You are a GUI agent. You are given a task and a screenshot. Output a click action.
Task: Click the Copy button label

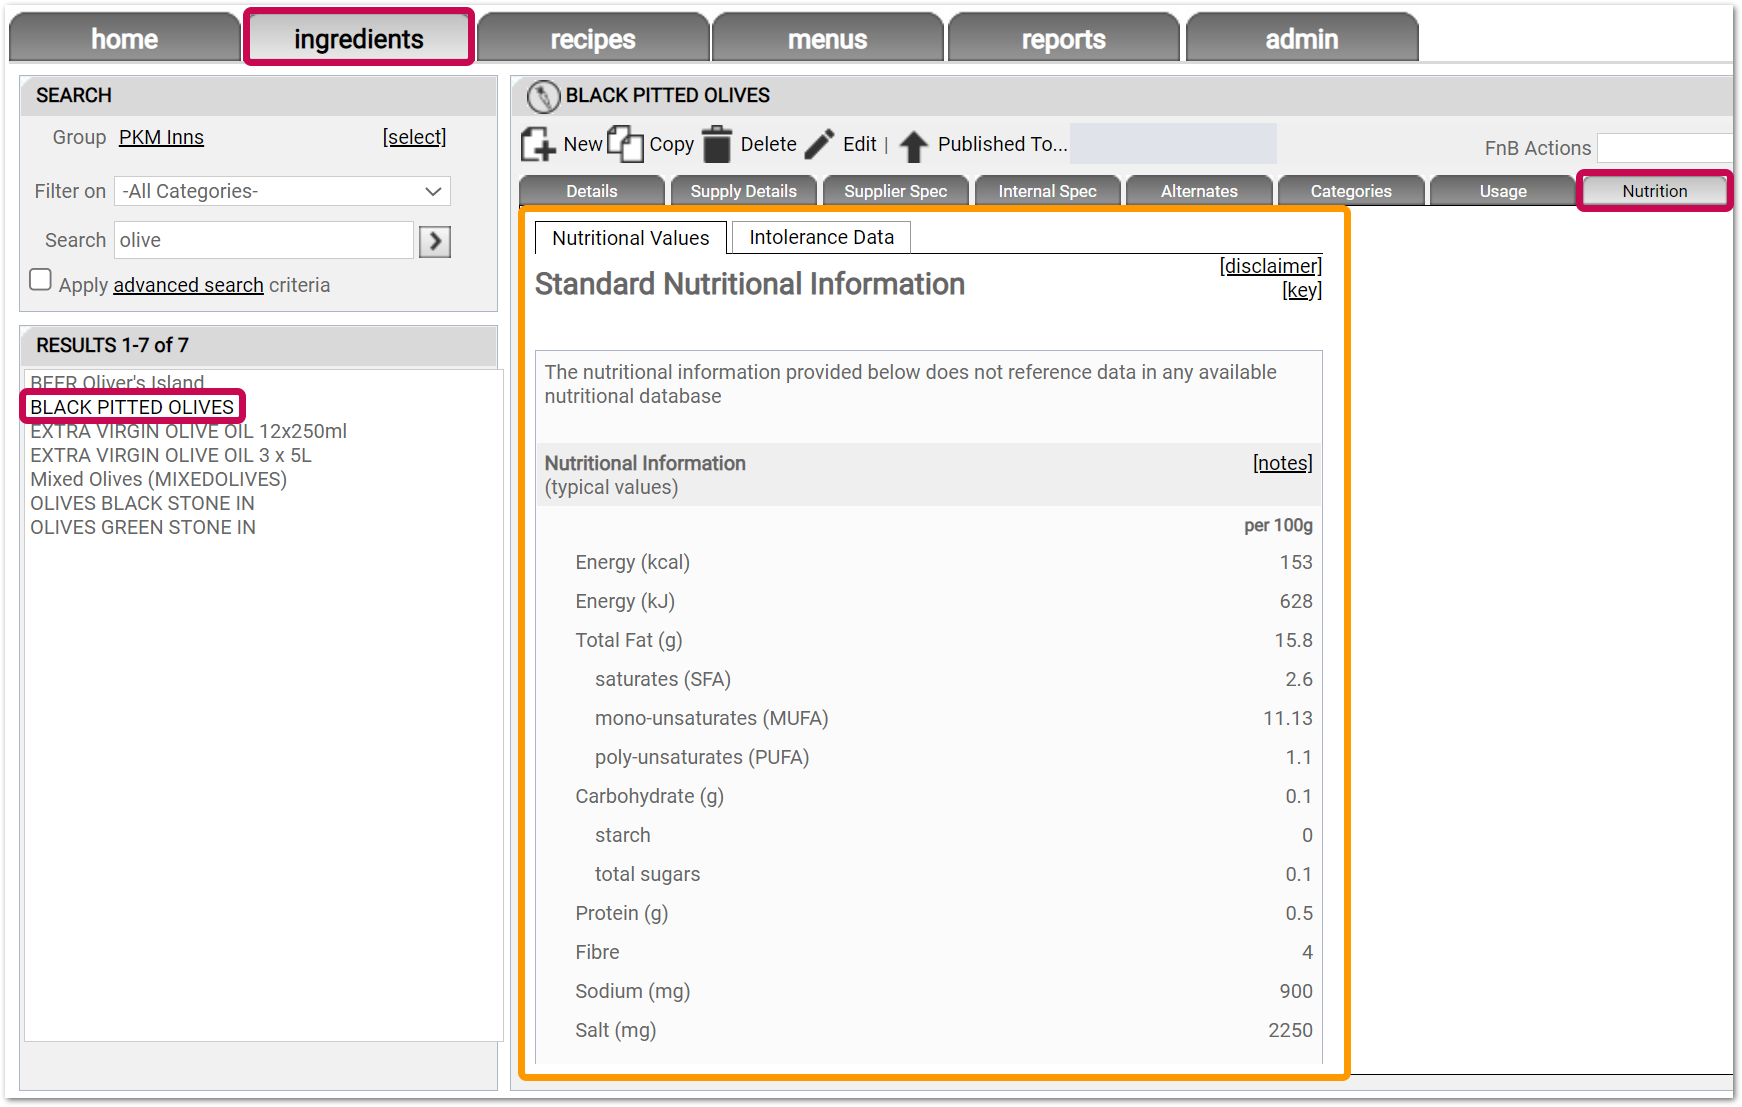[672, 144]
